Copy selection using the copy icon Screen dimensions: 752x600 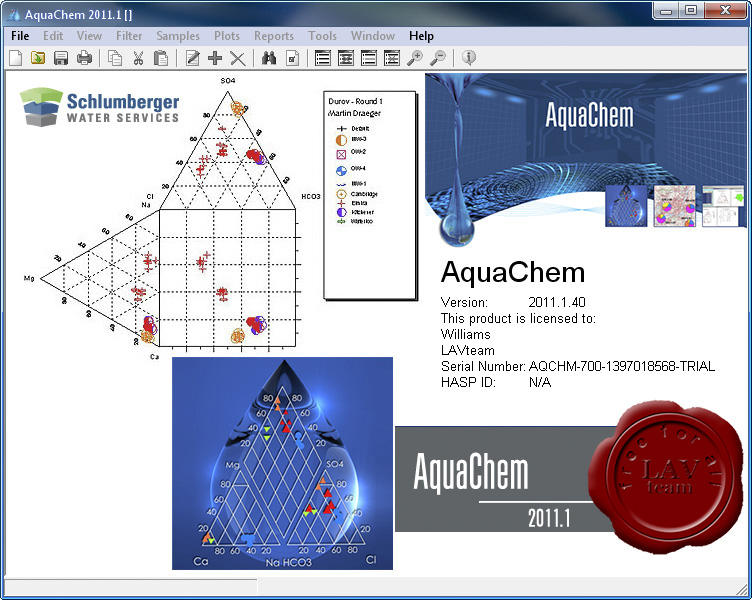point(115,58)
